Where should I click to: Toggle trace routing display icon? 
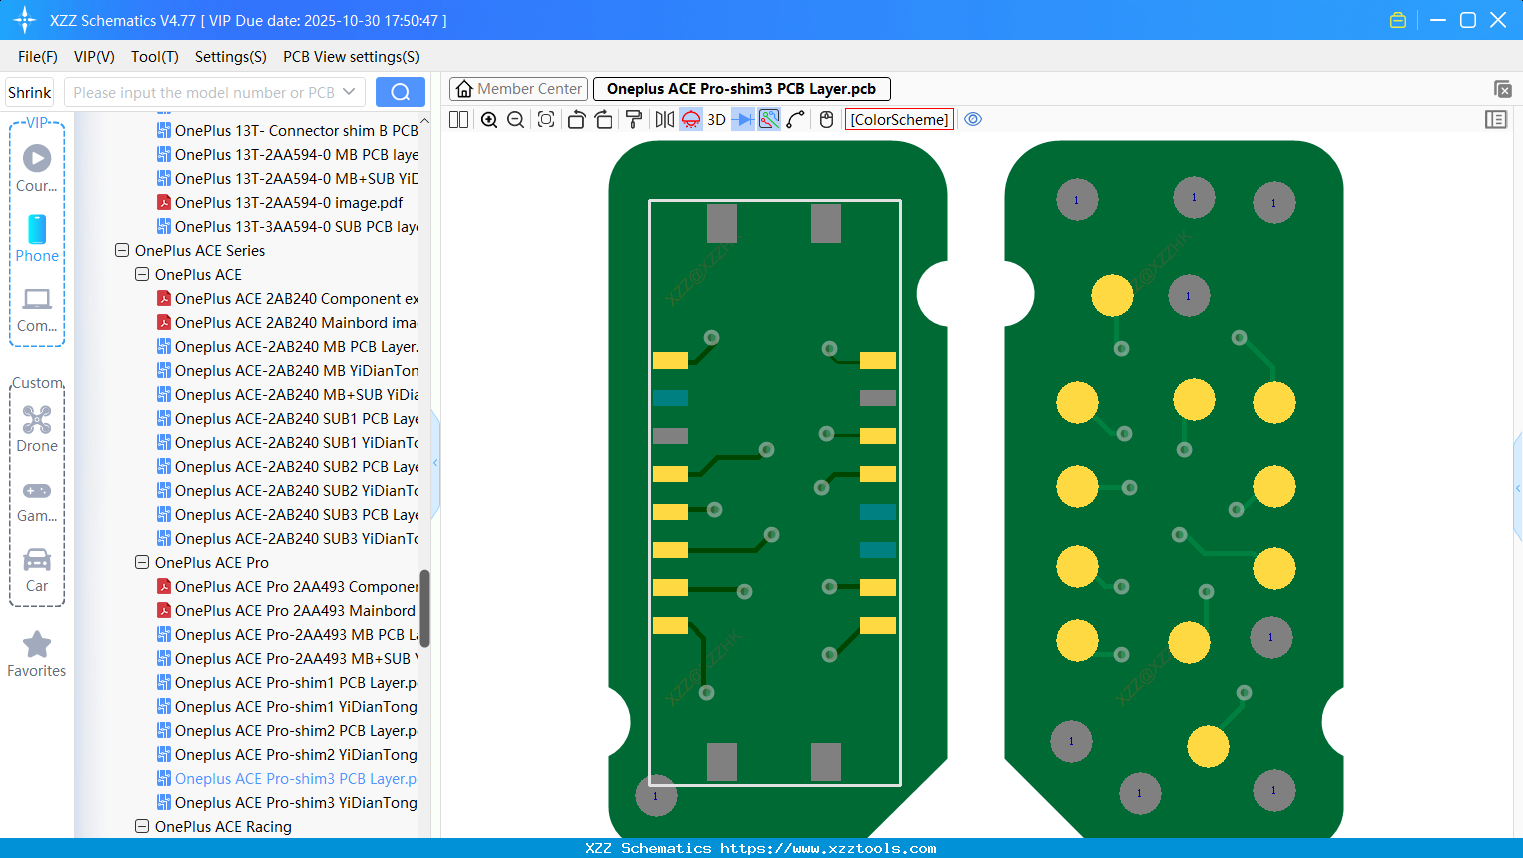pyautogui.click(x=769, y=119)
